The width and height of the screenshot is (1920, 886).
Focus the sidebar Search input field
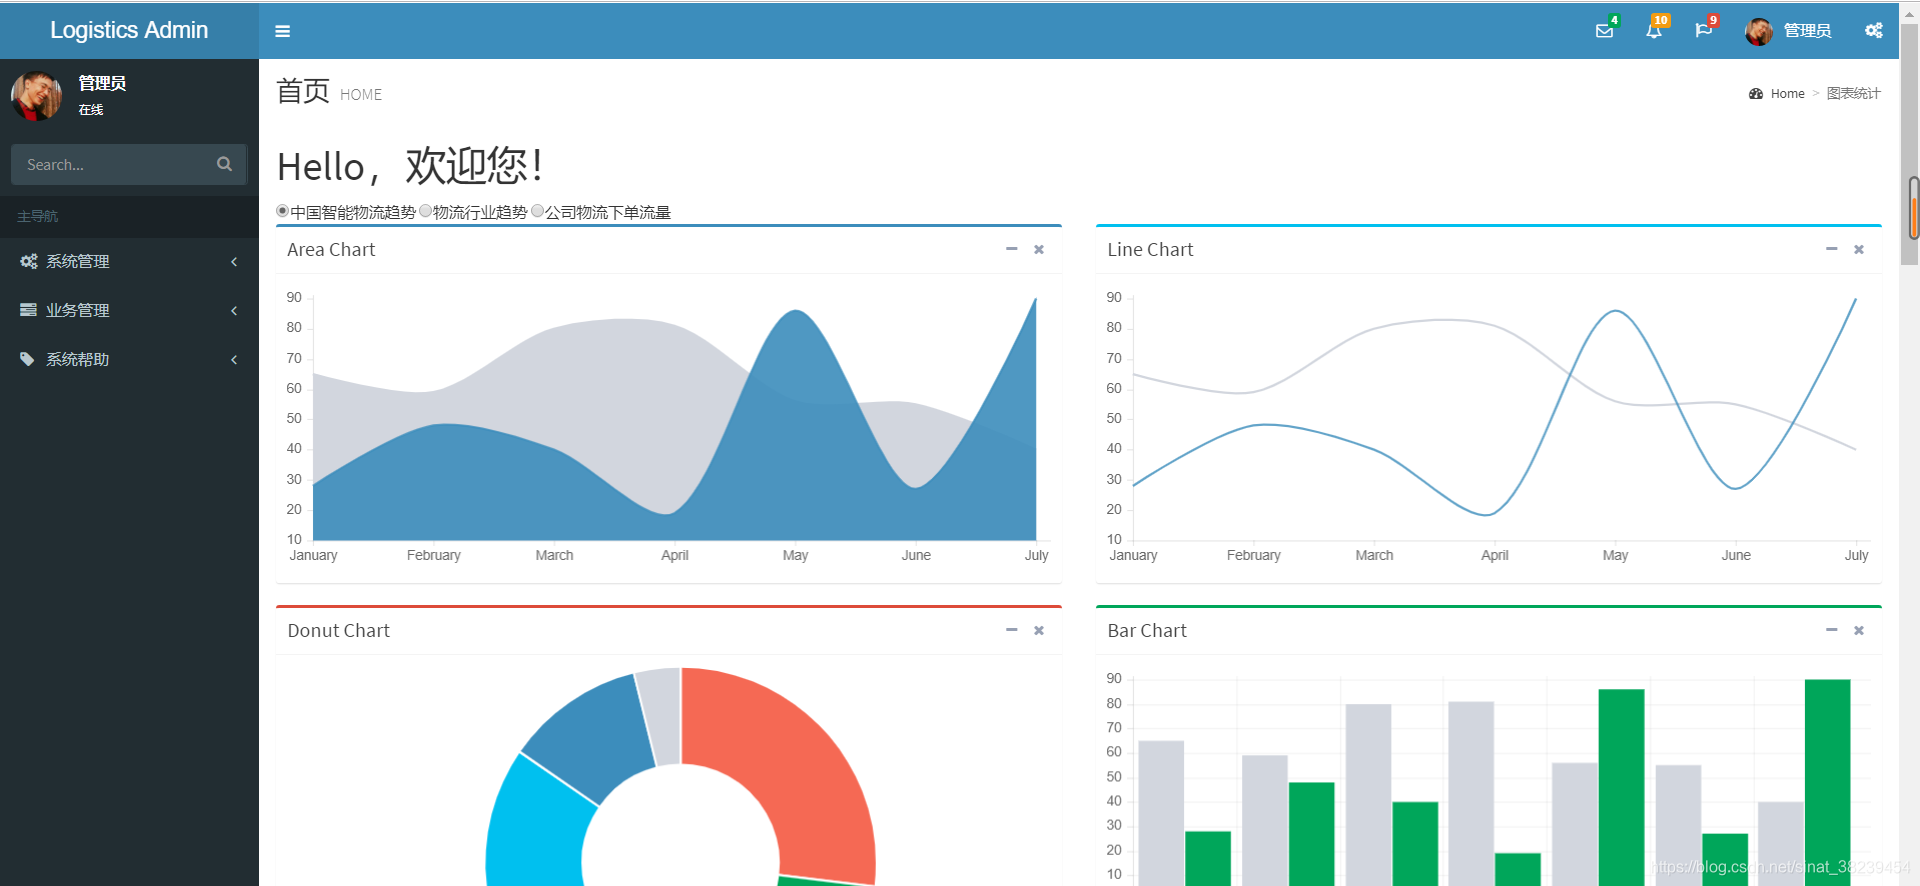coord(110,164)
